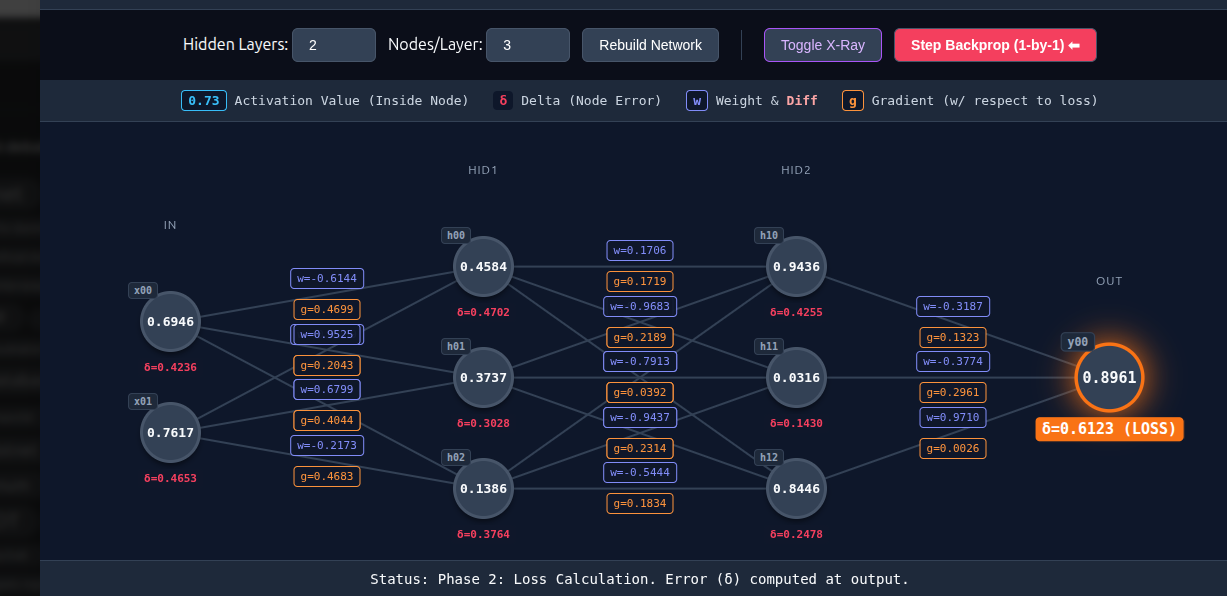Screen dimensions: 1227x596
Task: Select hidden node h00 showing 0.4584
Action: 483,267
